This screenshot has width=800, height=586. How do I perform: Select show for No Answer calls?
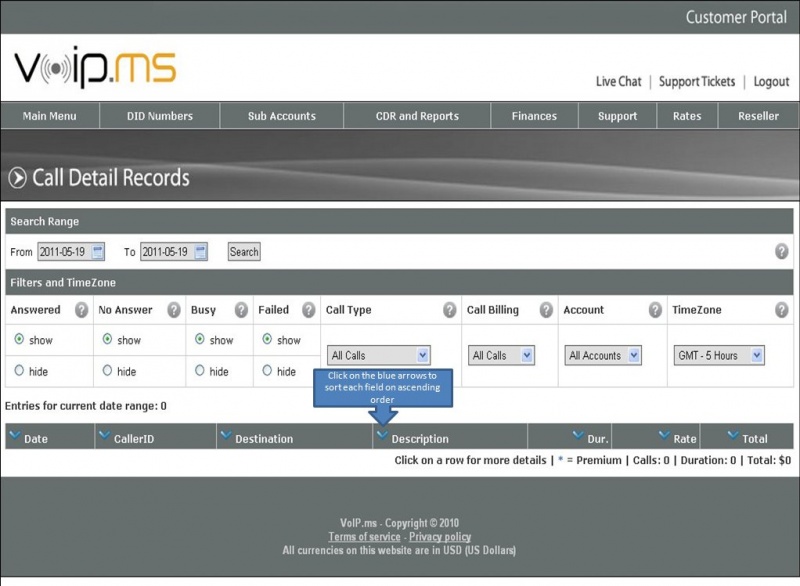pyautogui.click(x=107, y=339)
